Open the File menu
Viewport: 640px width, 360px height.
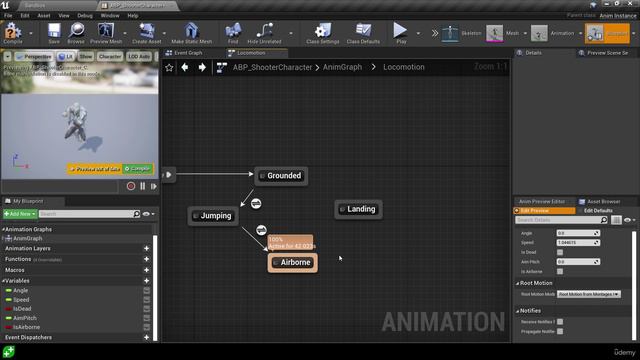tap(8, 16)
